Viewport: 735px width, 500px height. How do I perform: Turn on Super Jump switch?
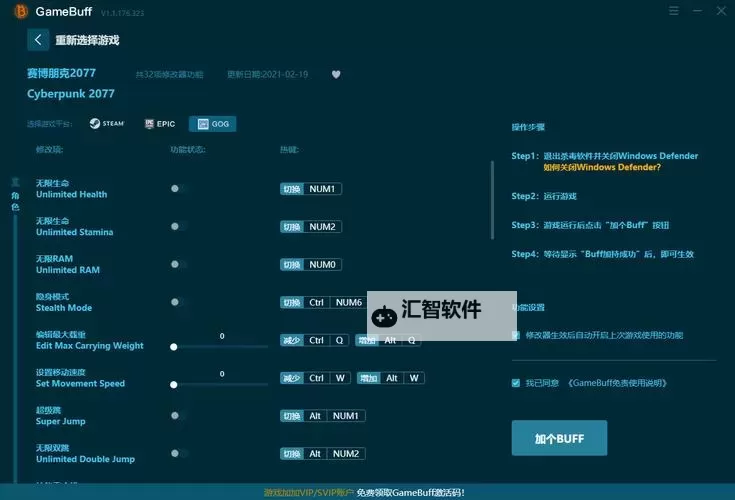[179, 416]
